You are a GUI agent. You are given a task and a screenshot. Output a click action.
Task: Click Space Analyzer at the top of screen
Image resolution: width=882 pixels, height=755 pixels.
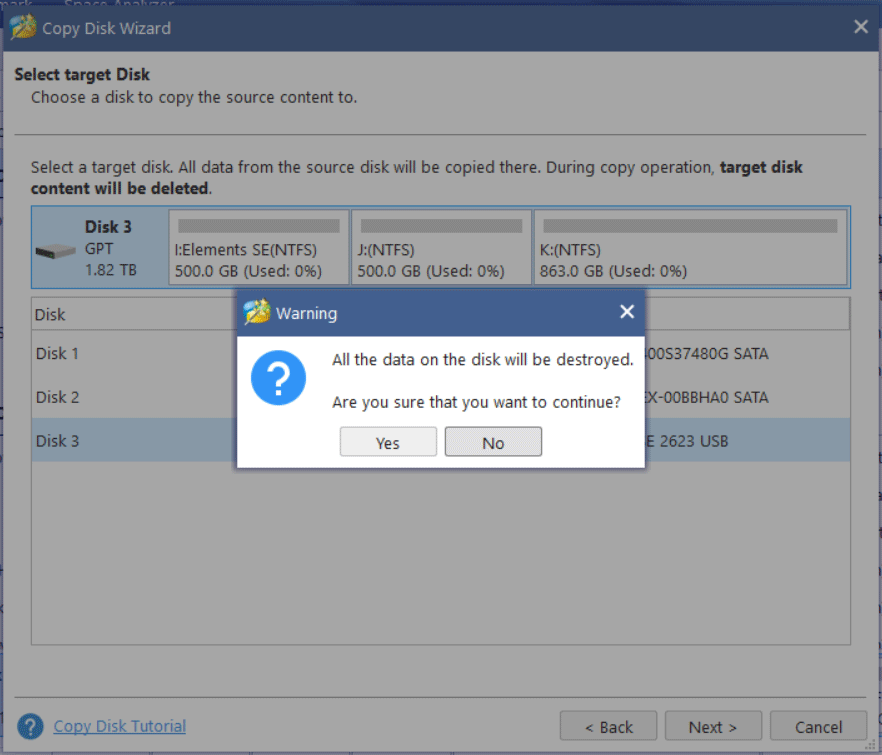[119, 4]
